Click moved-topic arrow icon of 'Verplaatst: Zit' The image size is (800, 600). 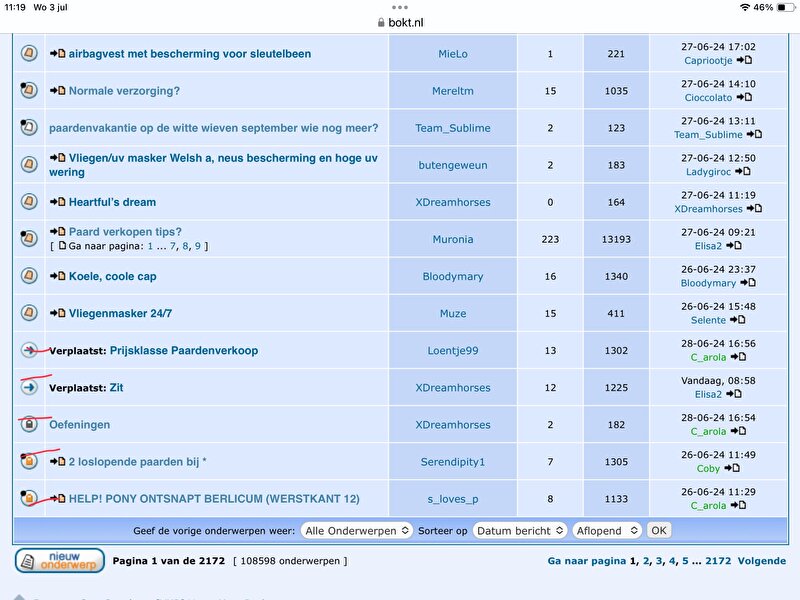[x=29, y=387]
